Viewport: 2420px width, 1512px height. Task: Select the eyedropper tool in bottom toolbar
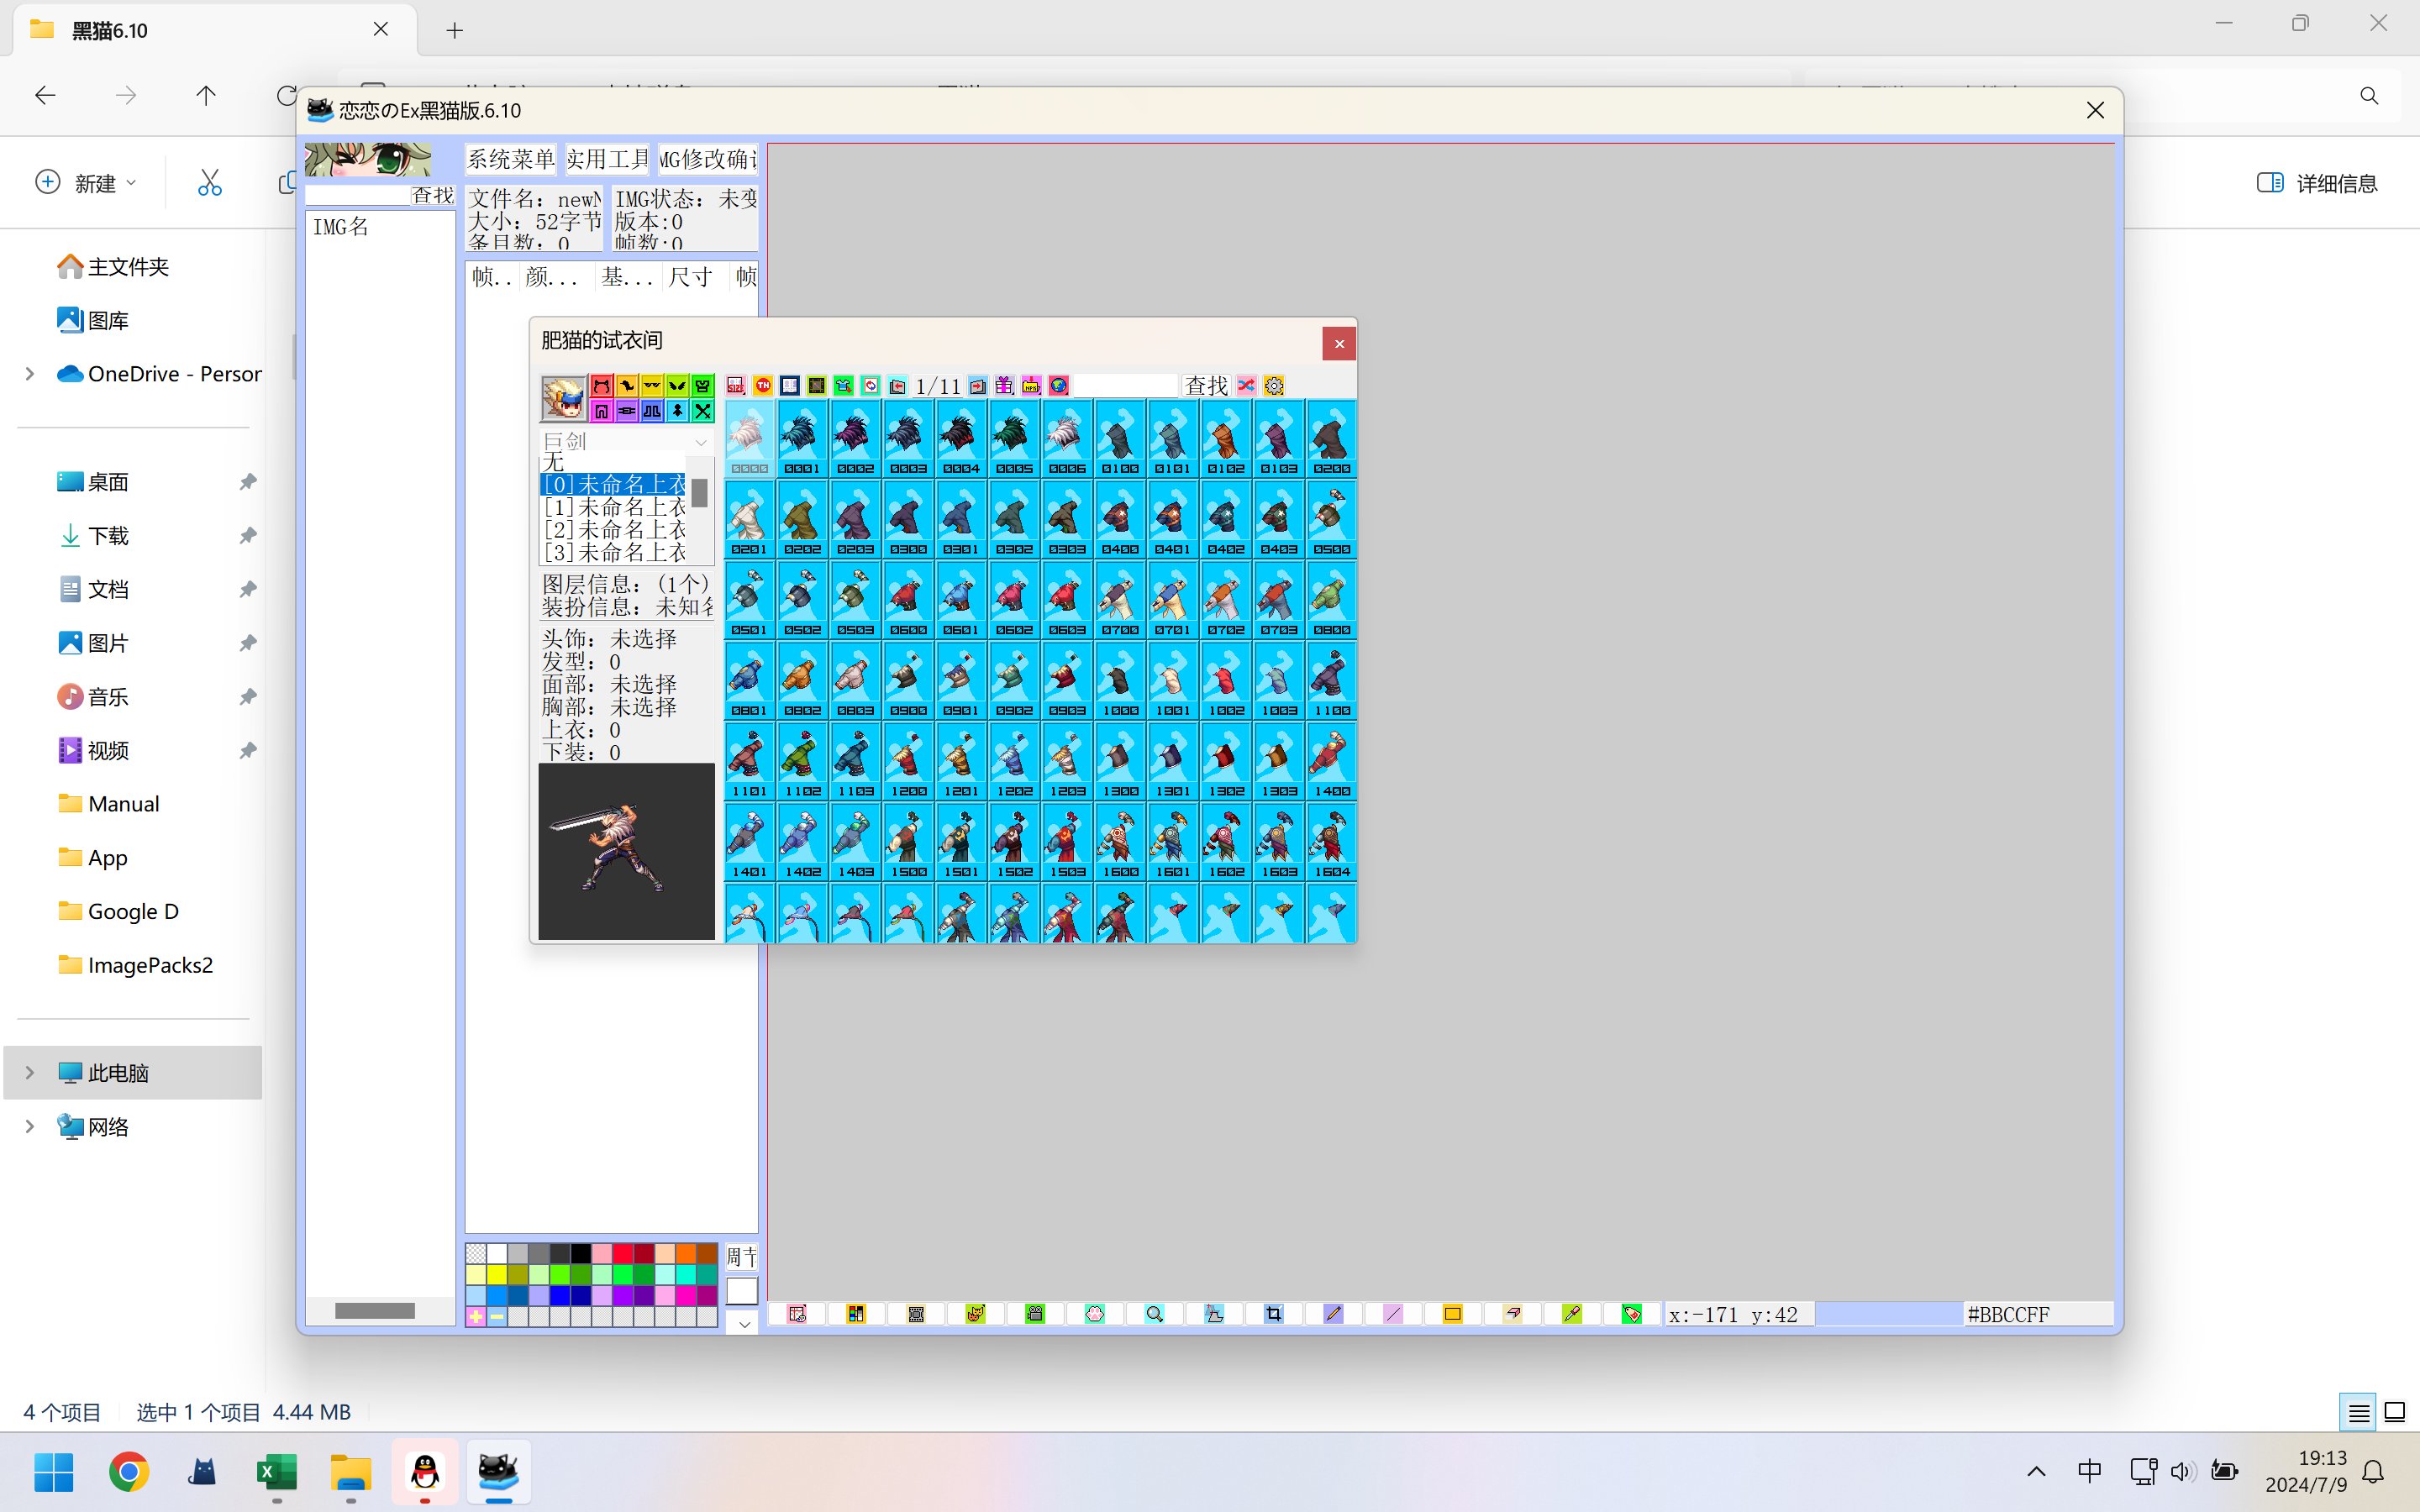(x=1572, y=1314)
